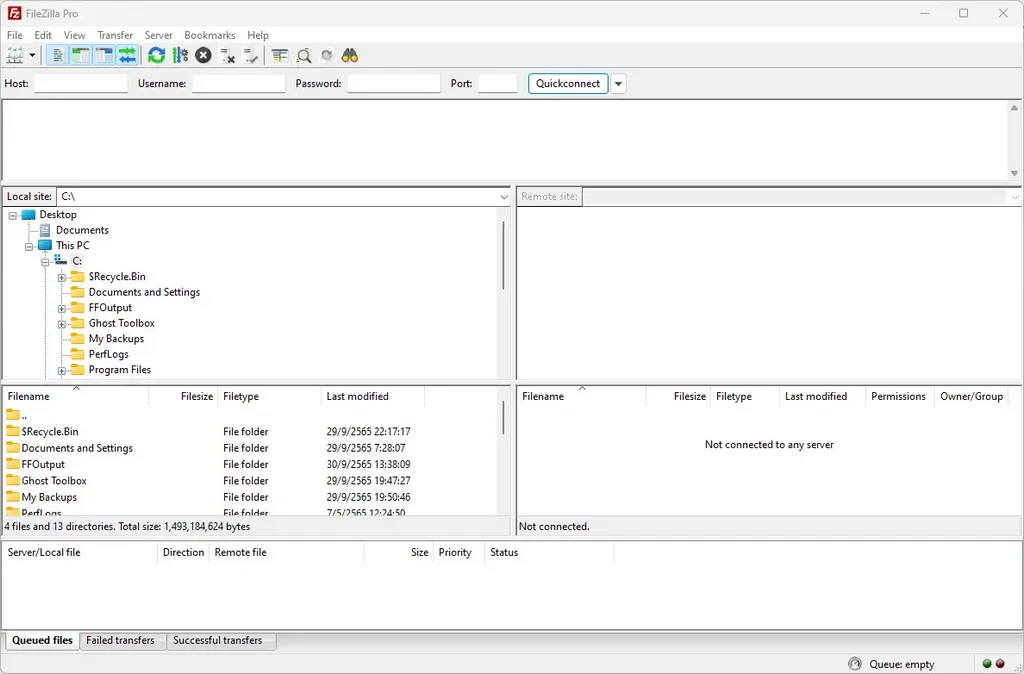
Task: Click the Owner/Group column header
Action: (x=972, y=396)
